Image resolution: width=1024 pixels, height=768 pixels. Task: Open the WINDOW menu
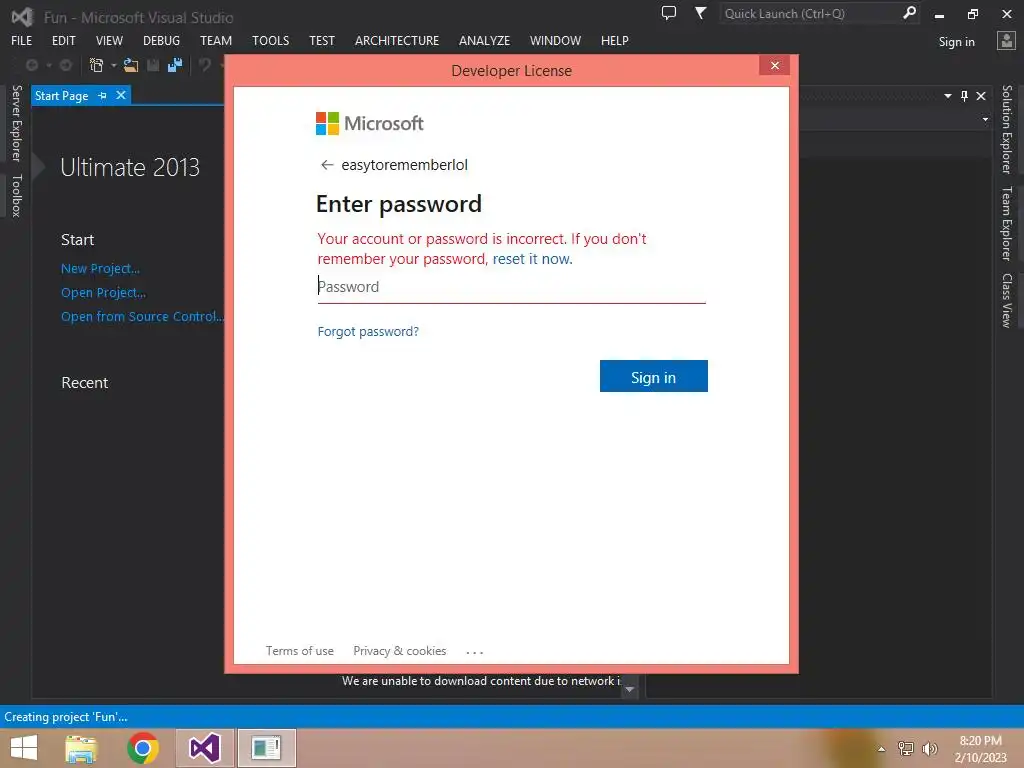[x=555, y=40]
